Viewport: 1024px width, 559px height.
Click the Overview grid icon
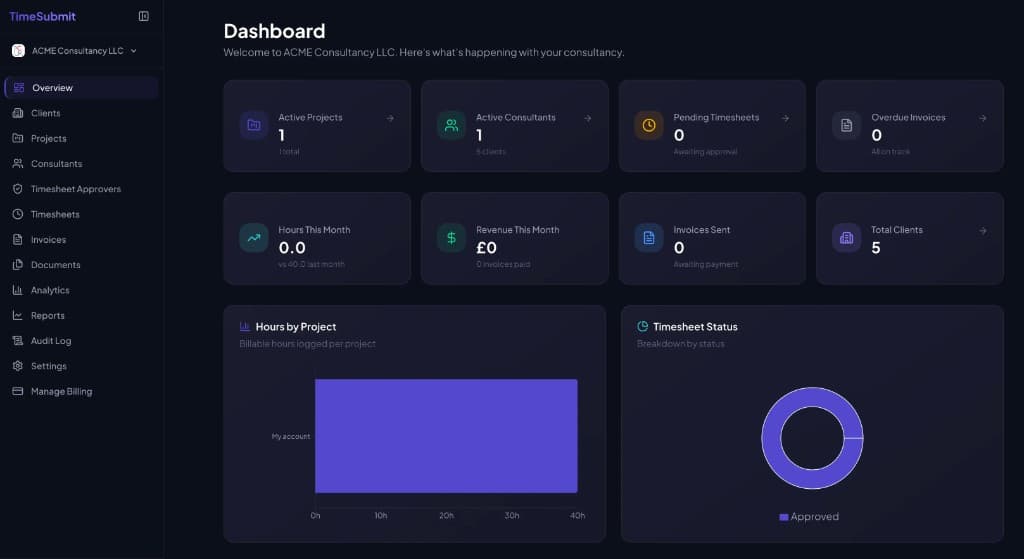point(19,88)
